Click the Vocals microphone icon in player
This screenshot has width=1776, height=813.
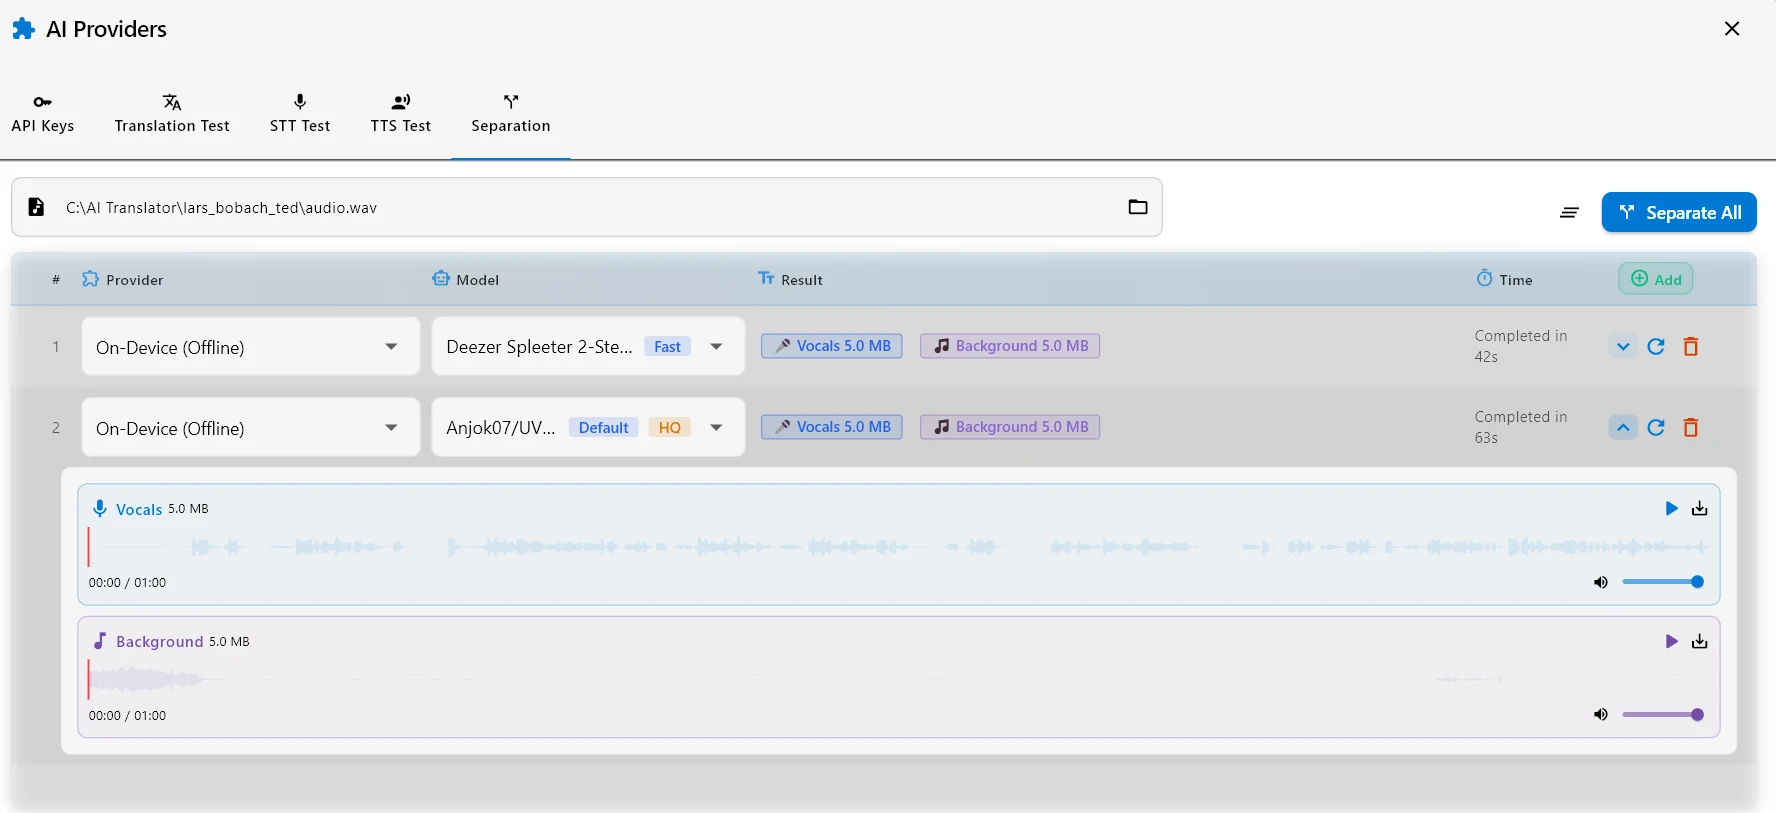(x=99, y=509)
